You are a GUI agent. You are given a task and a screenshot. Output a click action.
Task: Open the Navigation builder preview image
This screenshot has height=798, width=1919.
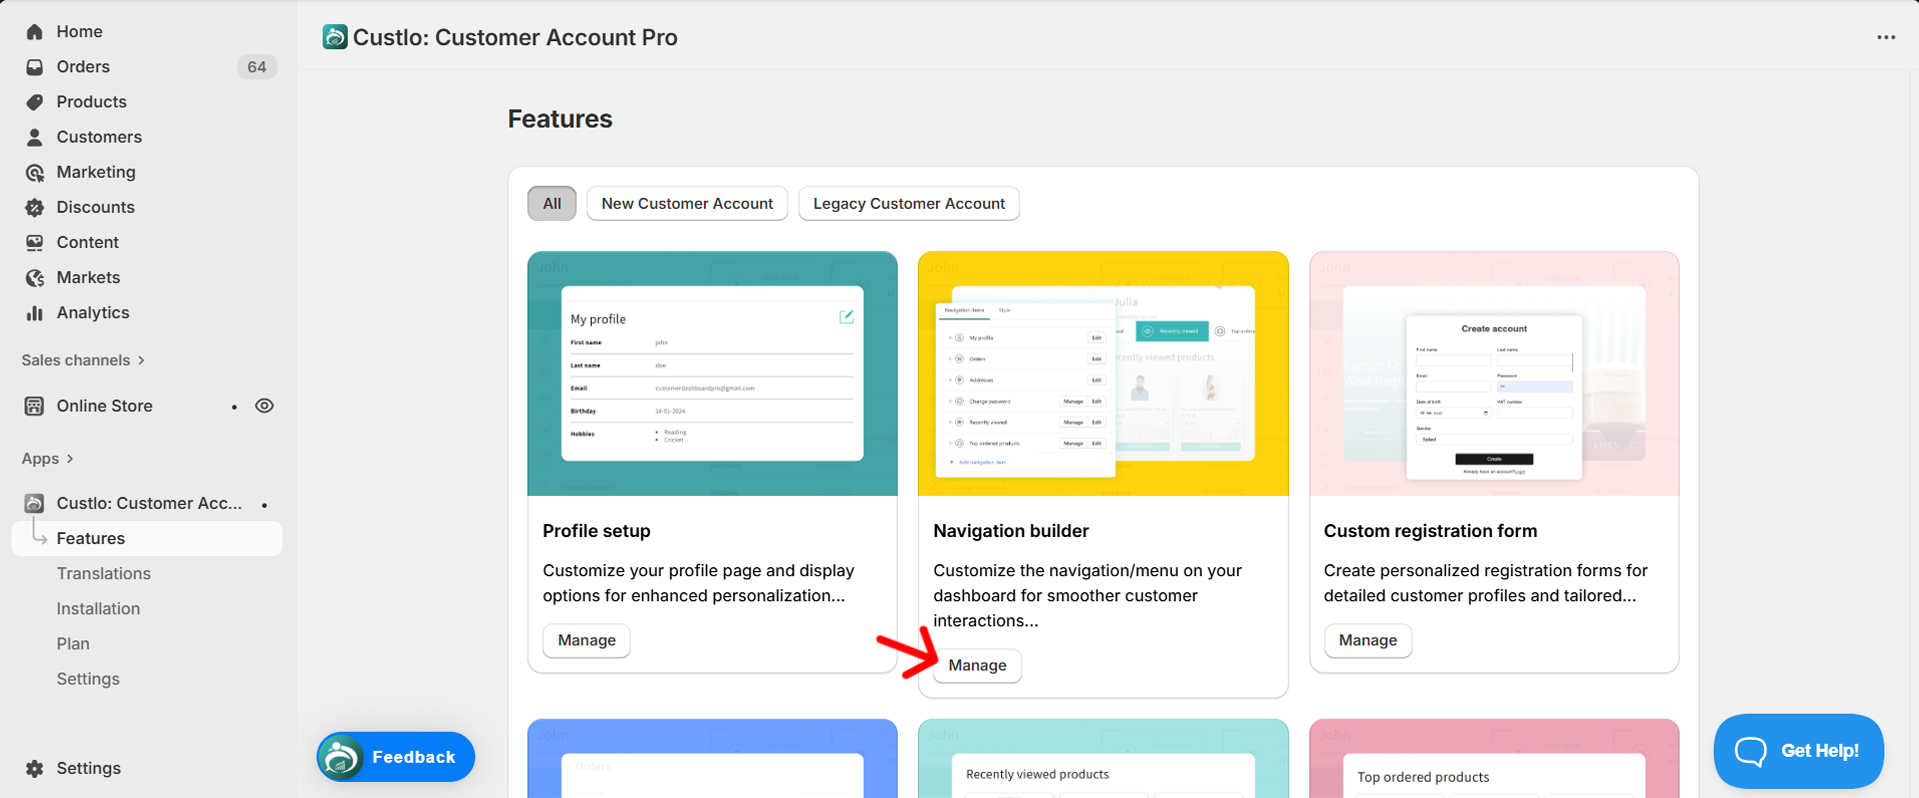click(1103, 374)
